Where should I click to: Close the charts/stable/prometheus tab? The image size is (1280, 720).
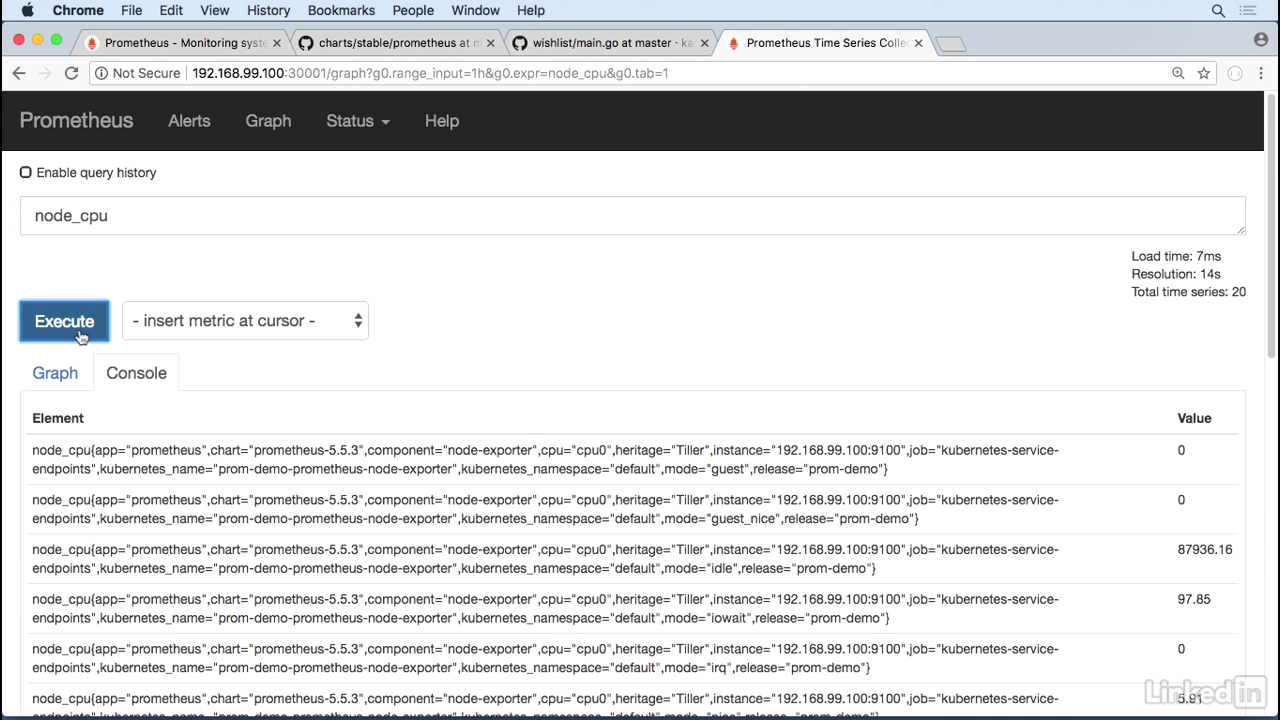click(x=491, y=43)
